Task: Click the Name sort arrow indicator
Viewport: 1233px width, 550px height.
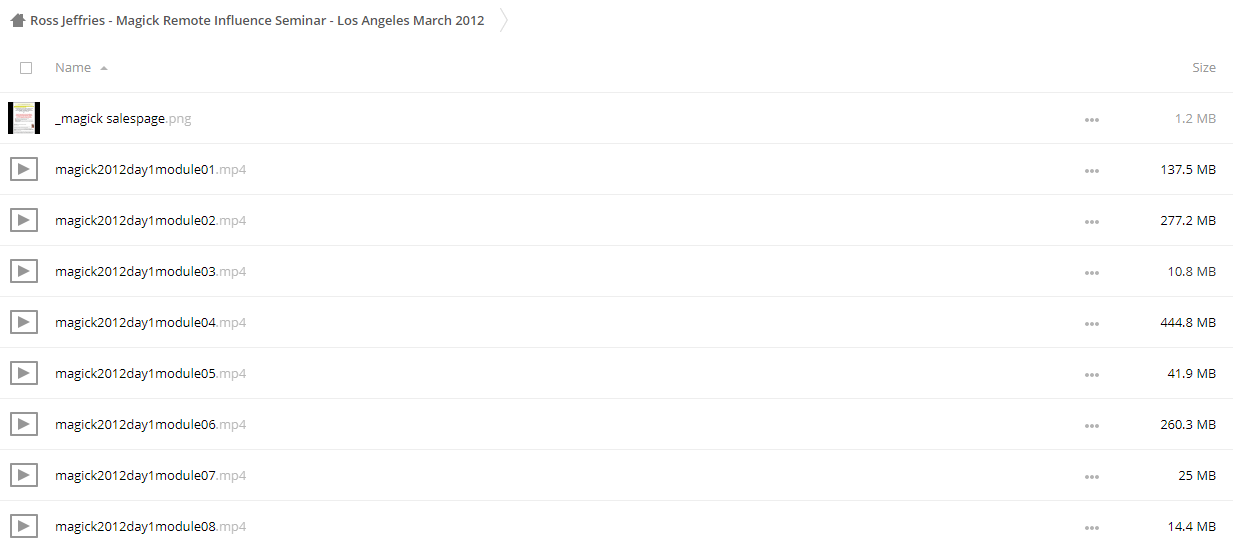Action: (104, 68)
